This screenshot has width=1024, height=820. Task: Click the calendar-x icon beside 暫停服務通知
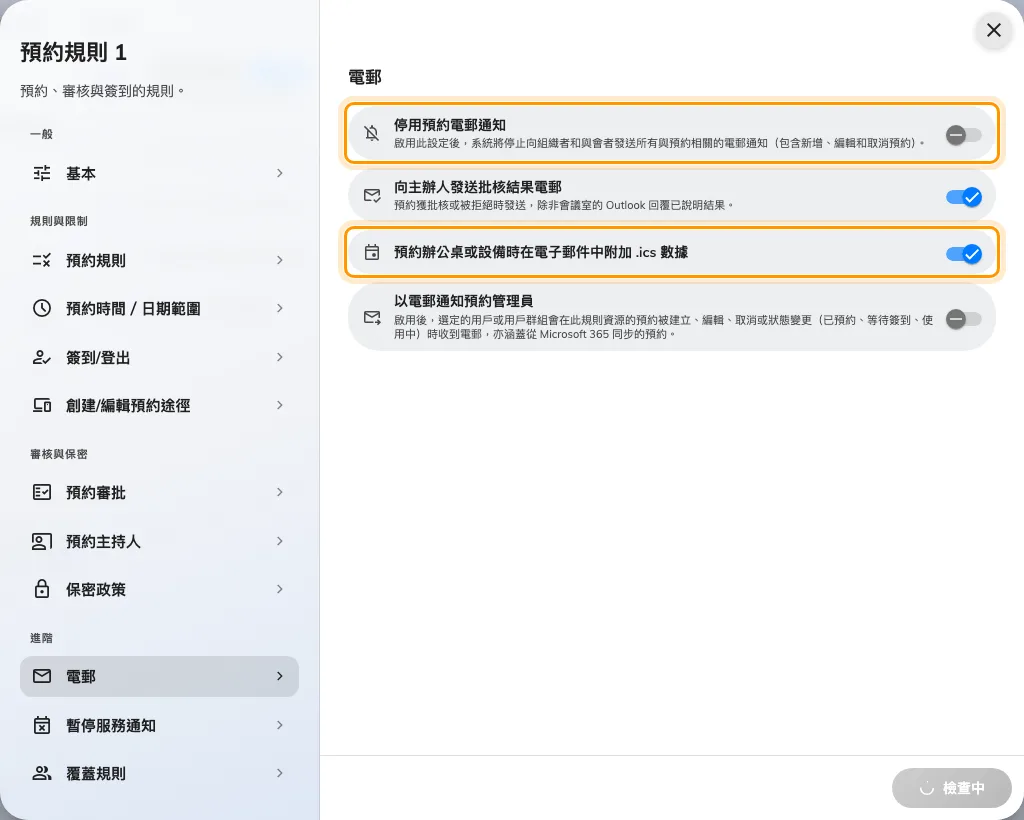pos(42,725)
